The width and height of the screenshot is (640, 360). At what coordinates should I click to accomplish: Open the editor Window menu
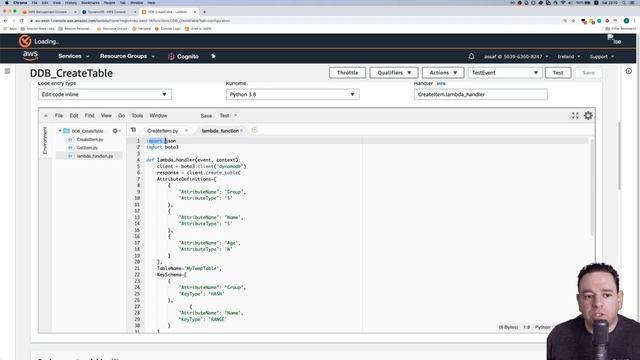[158, 116]
